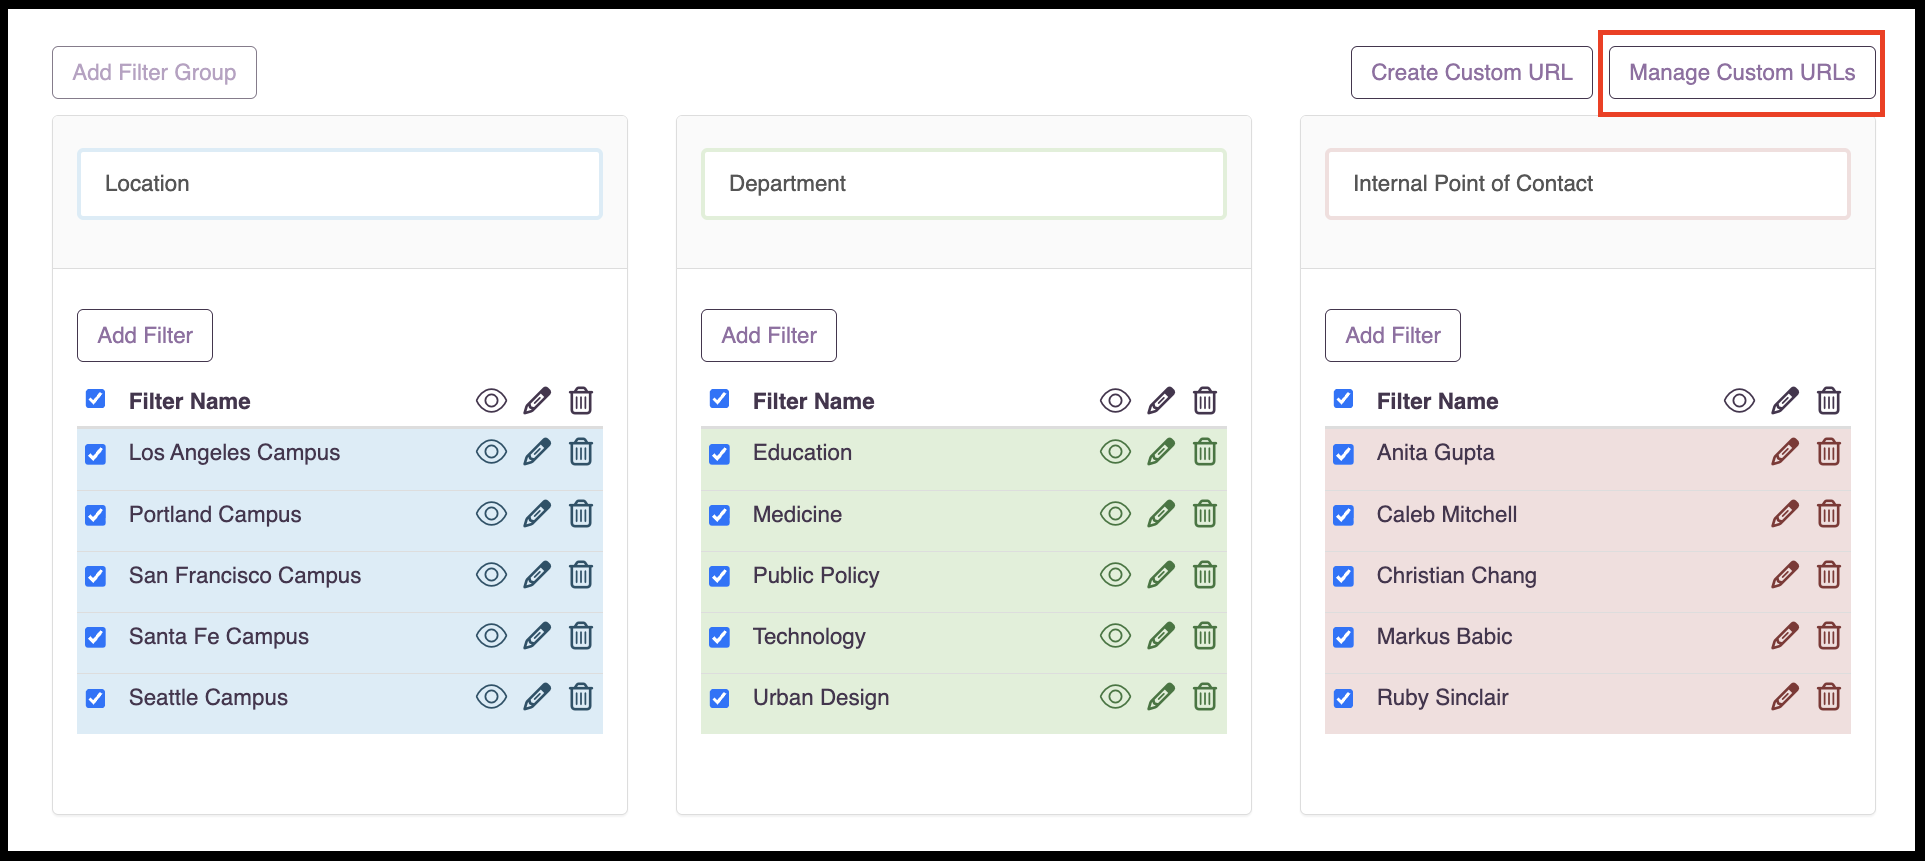1926x862 pixels.
Task: Delete the Public Policy filter
Action: [1205, 575]
